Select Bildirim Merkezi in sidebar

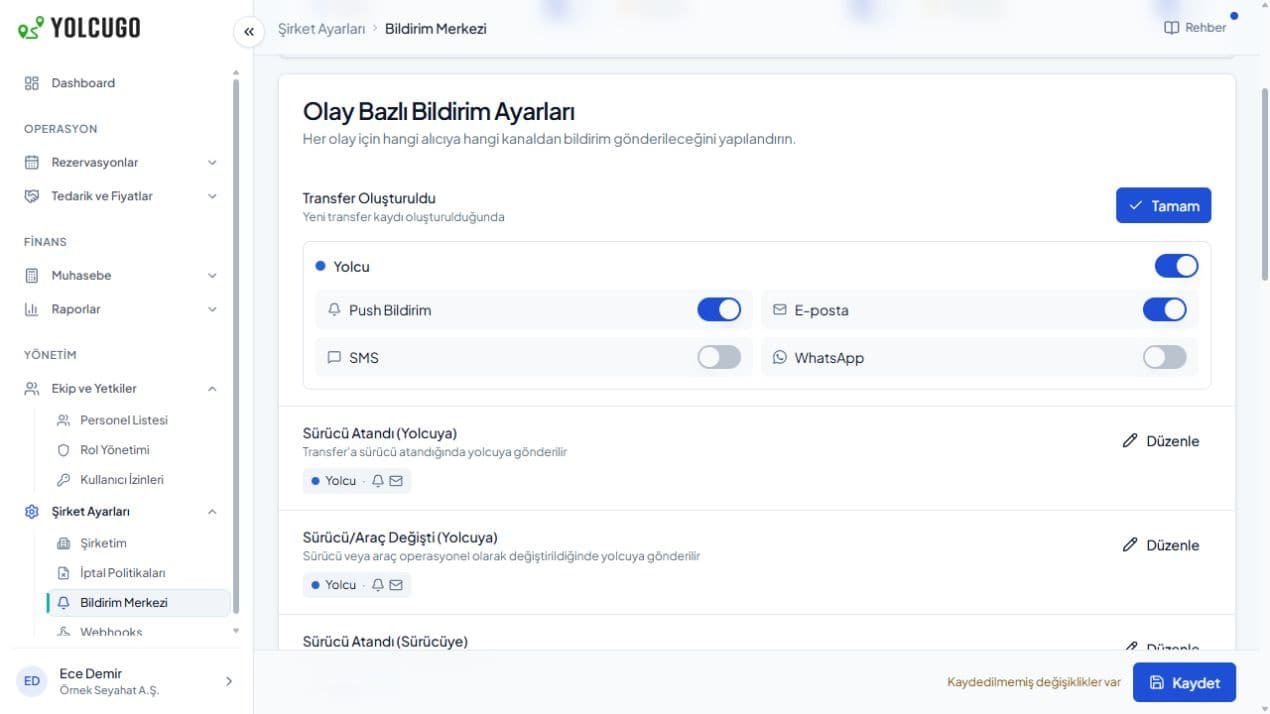[x=138, y=603]
